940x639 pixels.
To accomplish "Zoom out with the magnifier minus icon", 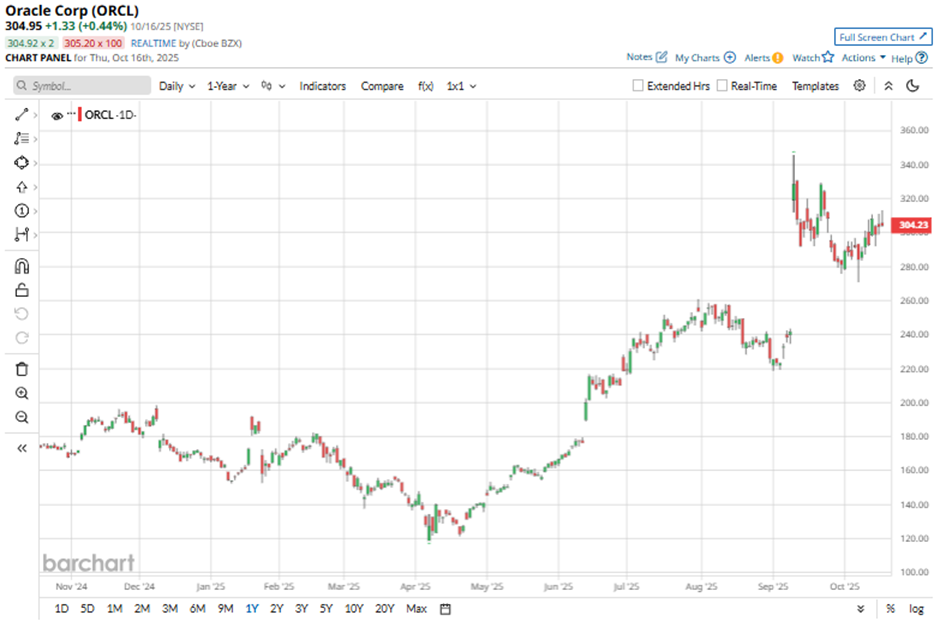I will 21,418.
